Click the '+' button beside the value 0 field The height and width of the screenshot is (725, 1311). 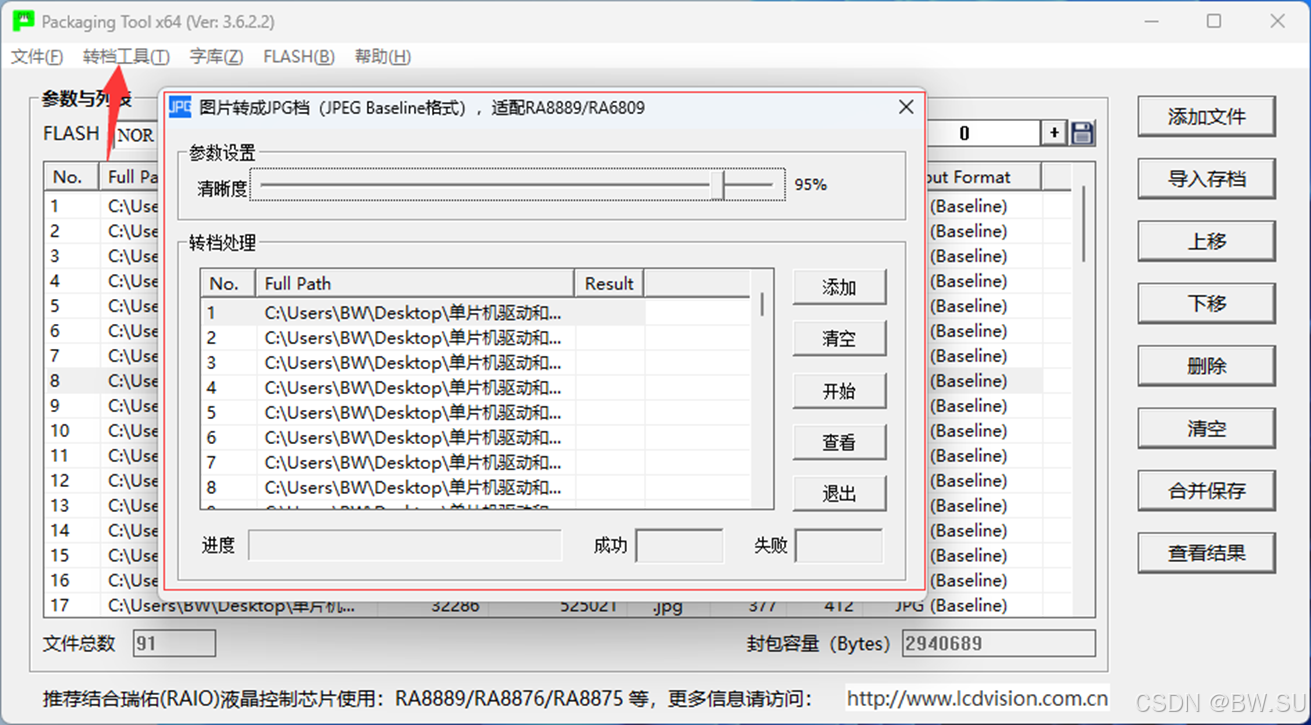coord(1056,131)
